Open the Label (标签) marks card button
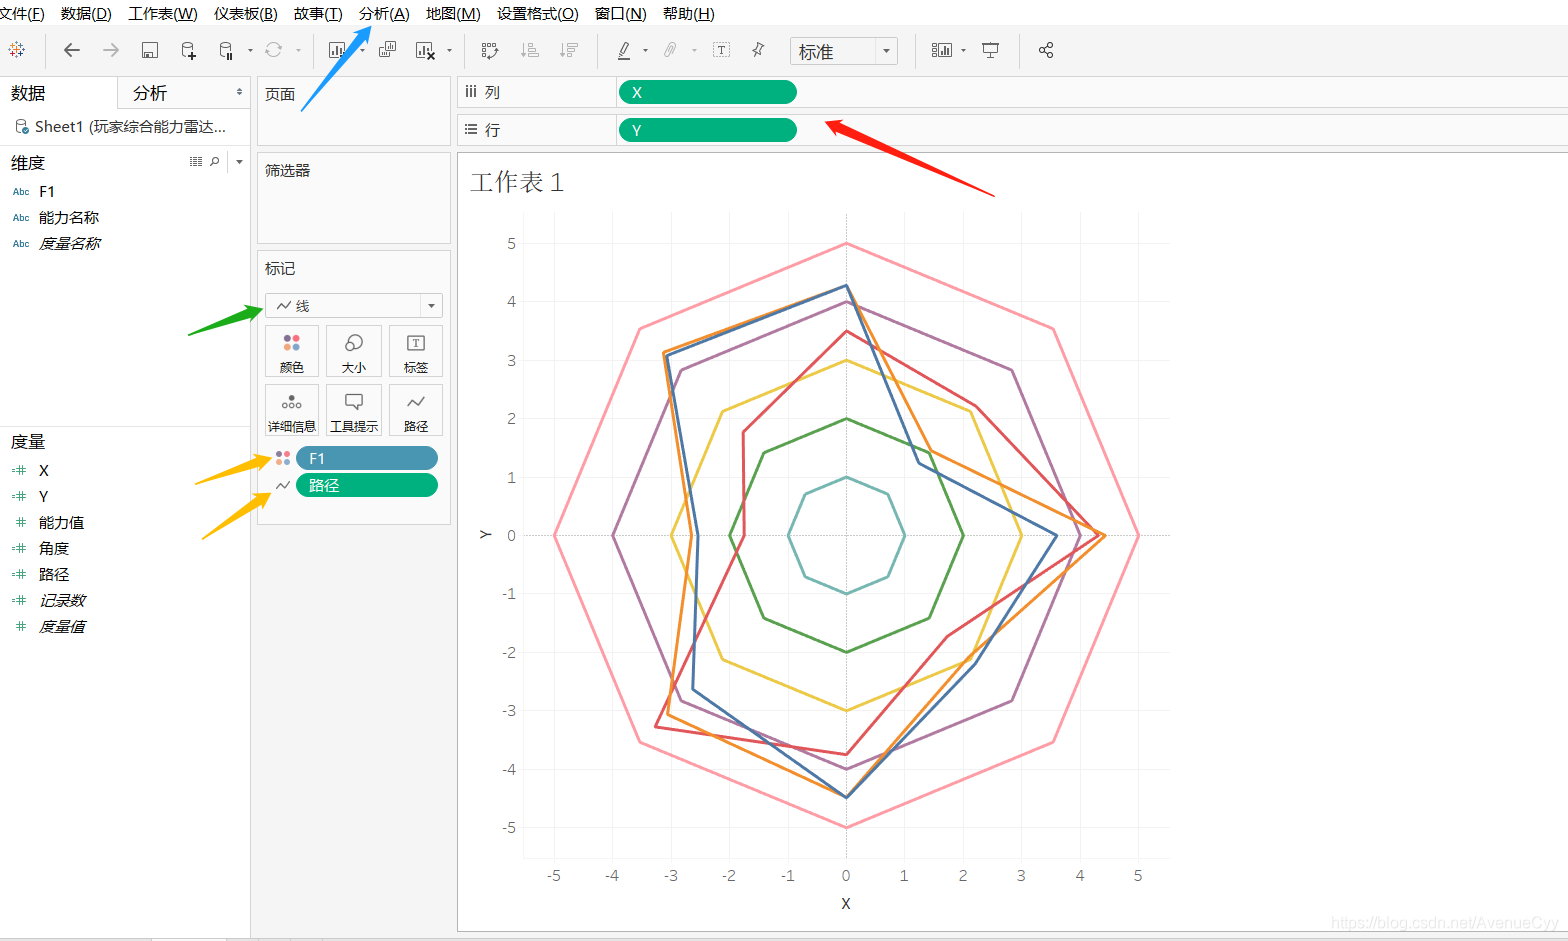Screen dimensions: 1568x941 [x=416, y=352]
